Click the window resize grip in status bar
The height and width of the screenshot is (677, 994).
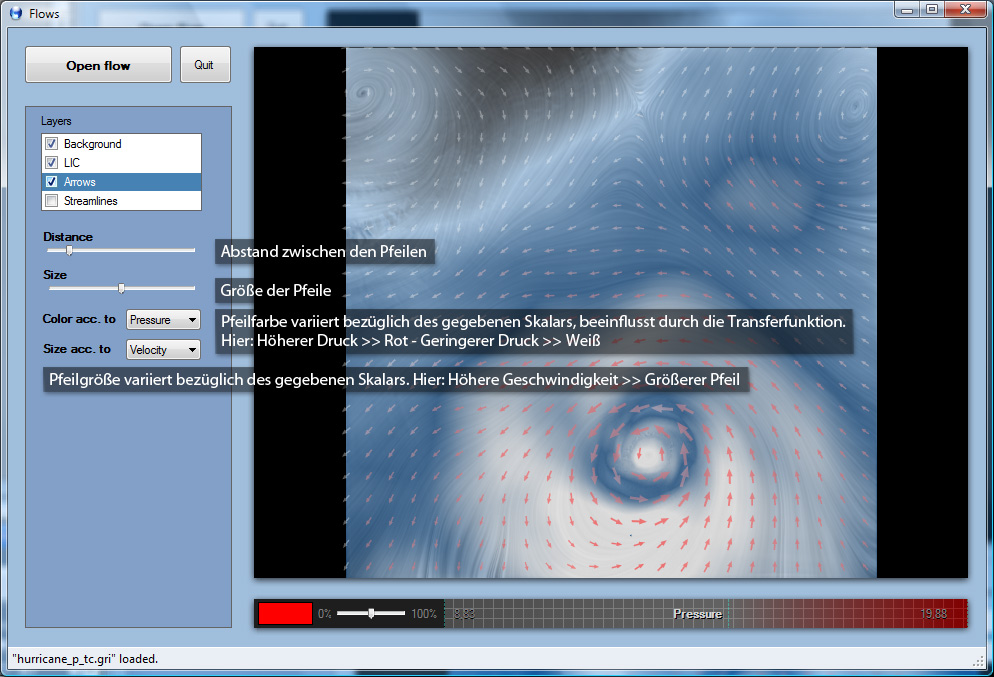pos(978,661)
